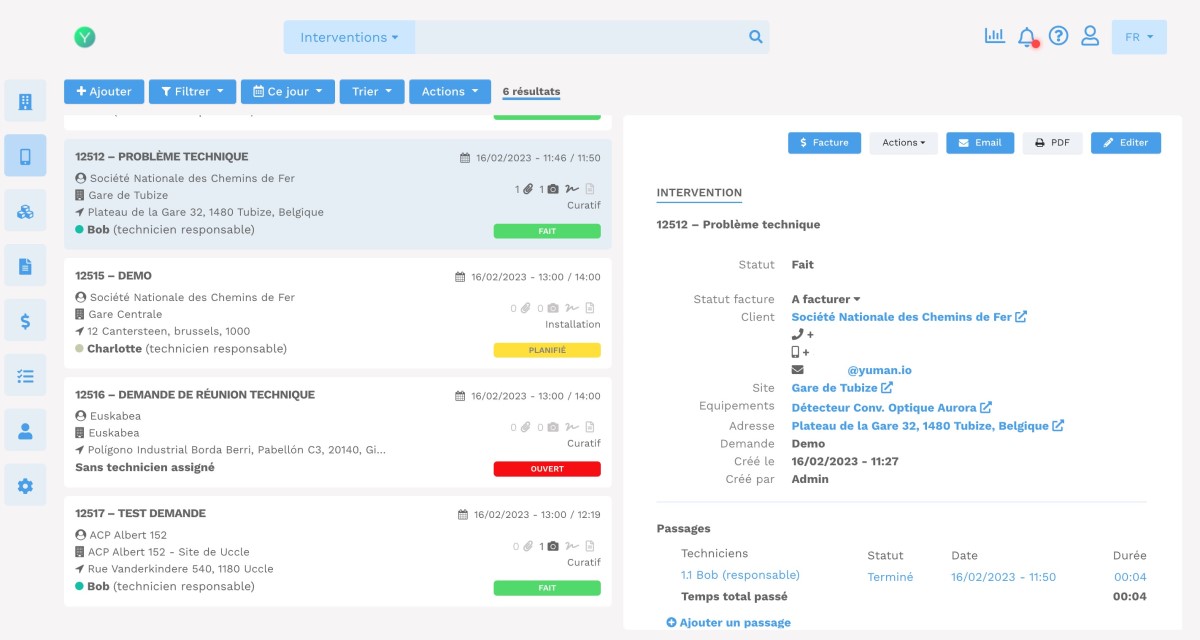Click the red OUVERT status badge

pyautogui.click(x=547, y=469)
